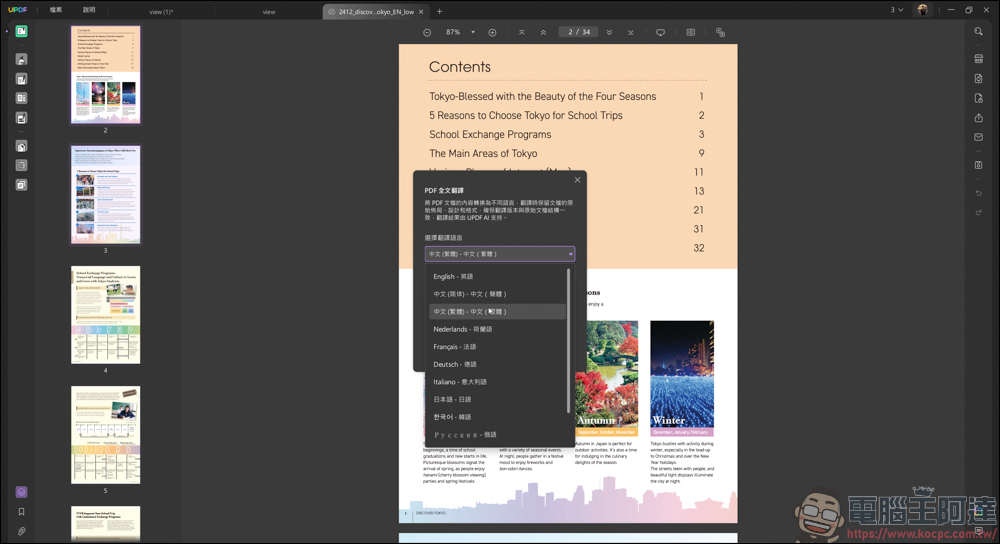This screenshot has width=1000, height=544.
Task: Click the Undo arrow in right sidebar
Action: [x=978, y=193]
